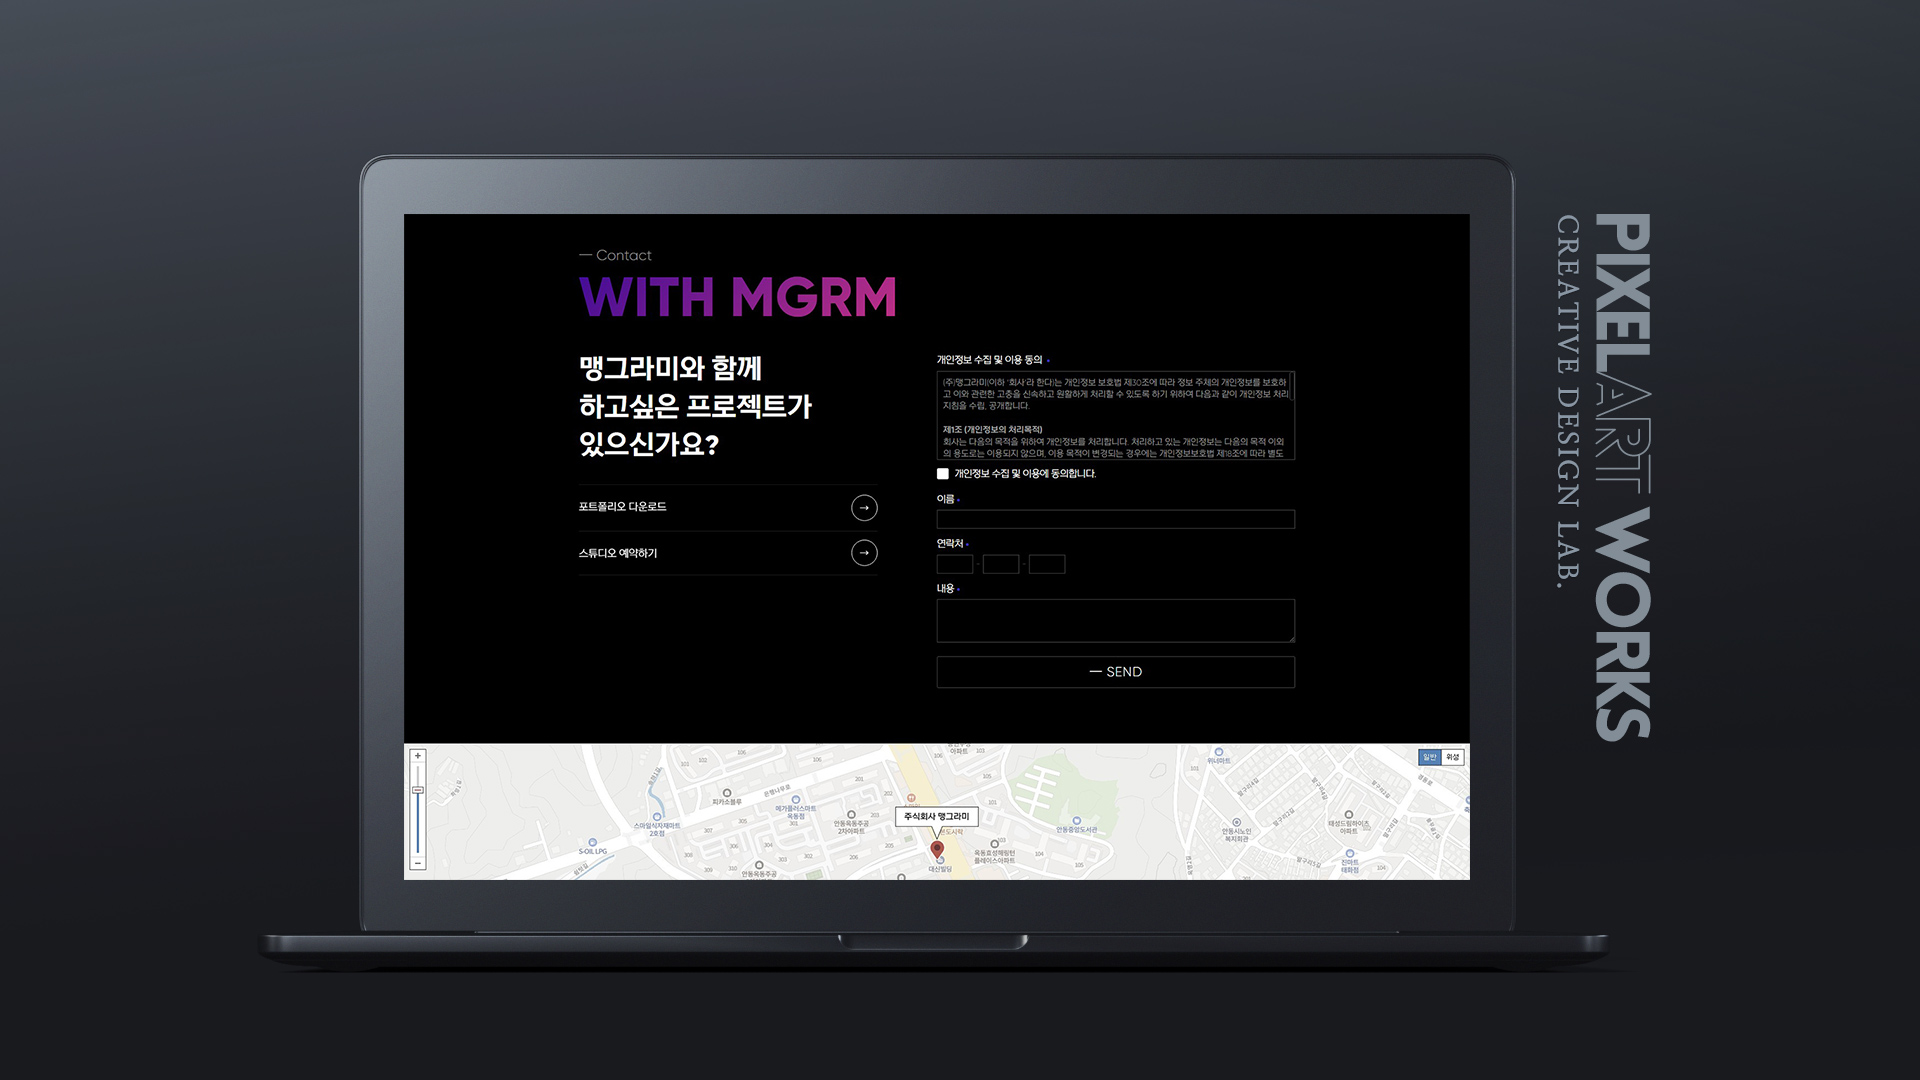The width and height of the screenshot is (1920, 1080).
Task: Focus the second 연락처 phone field
Action: point(1001,564)
